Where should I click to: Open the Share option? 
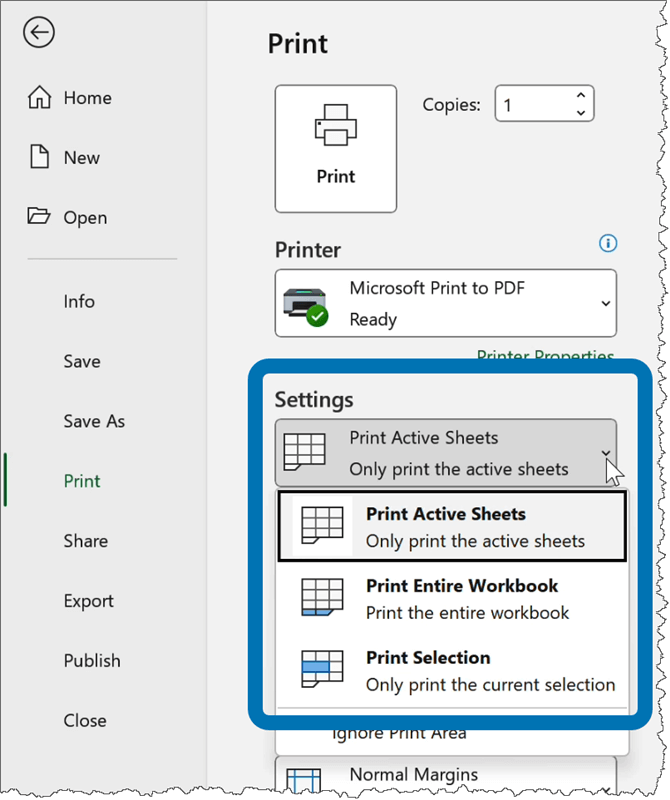pyautogui.click(x=86, y=541)
